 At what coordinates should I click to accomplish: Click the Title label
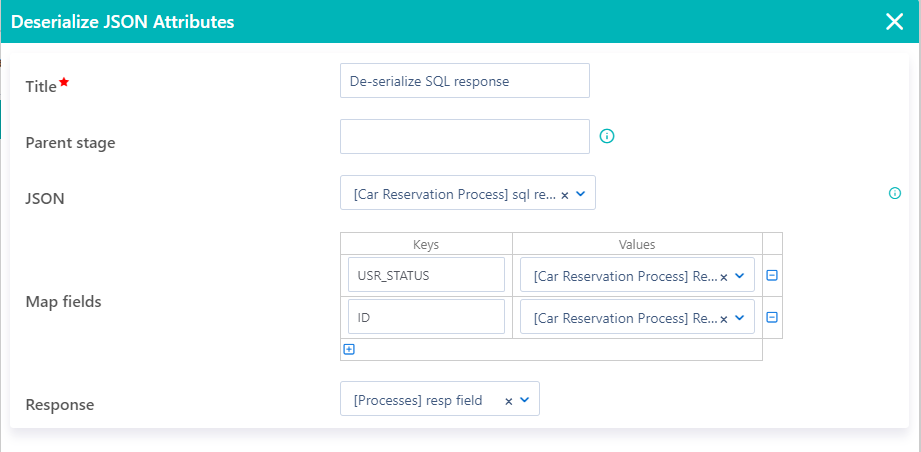41,86
